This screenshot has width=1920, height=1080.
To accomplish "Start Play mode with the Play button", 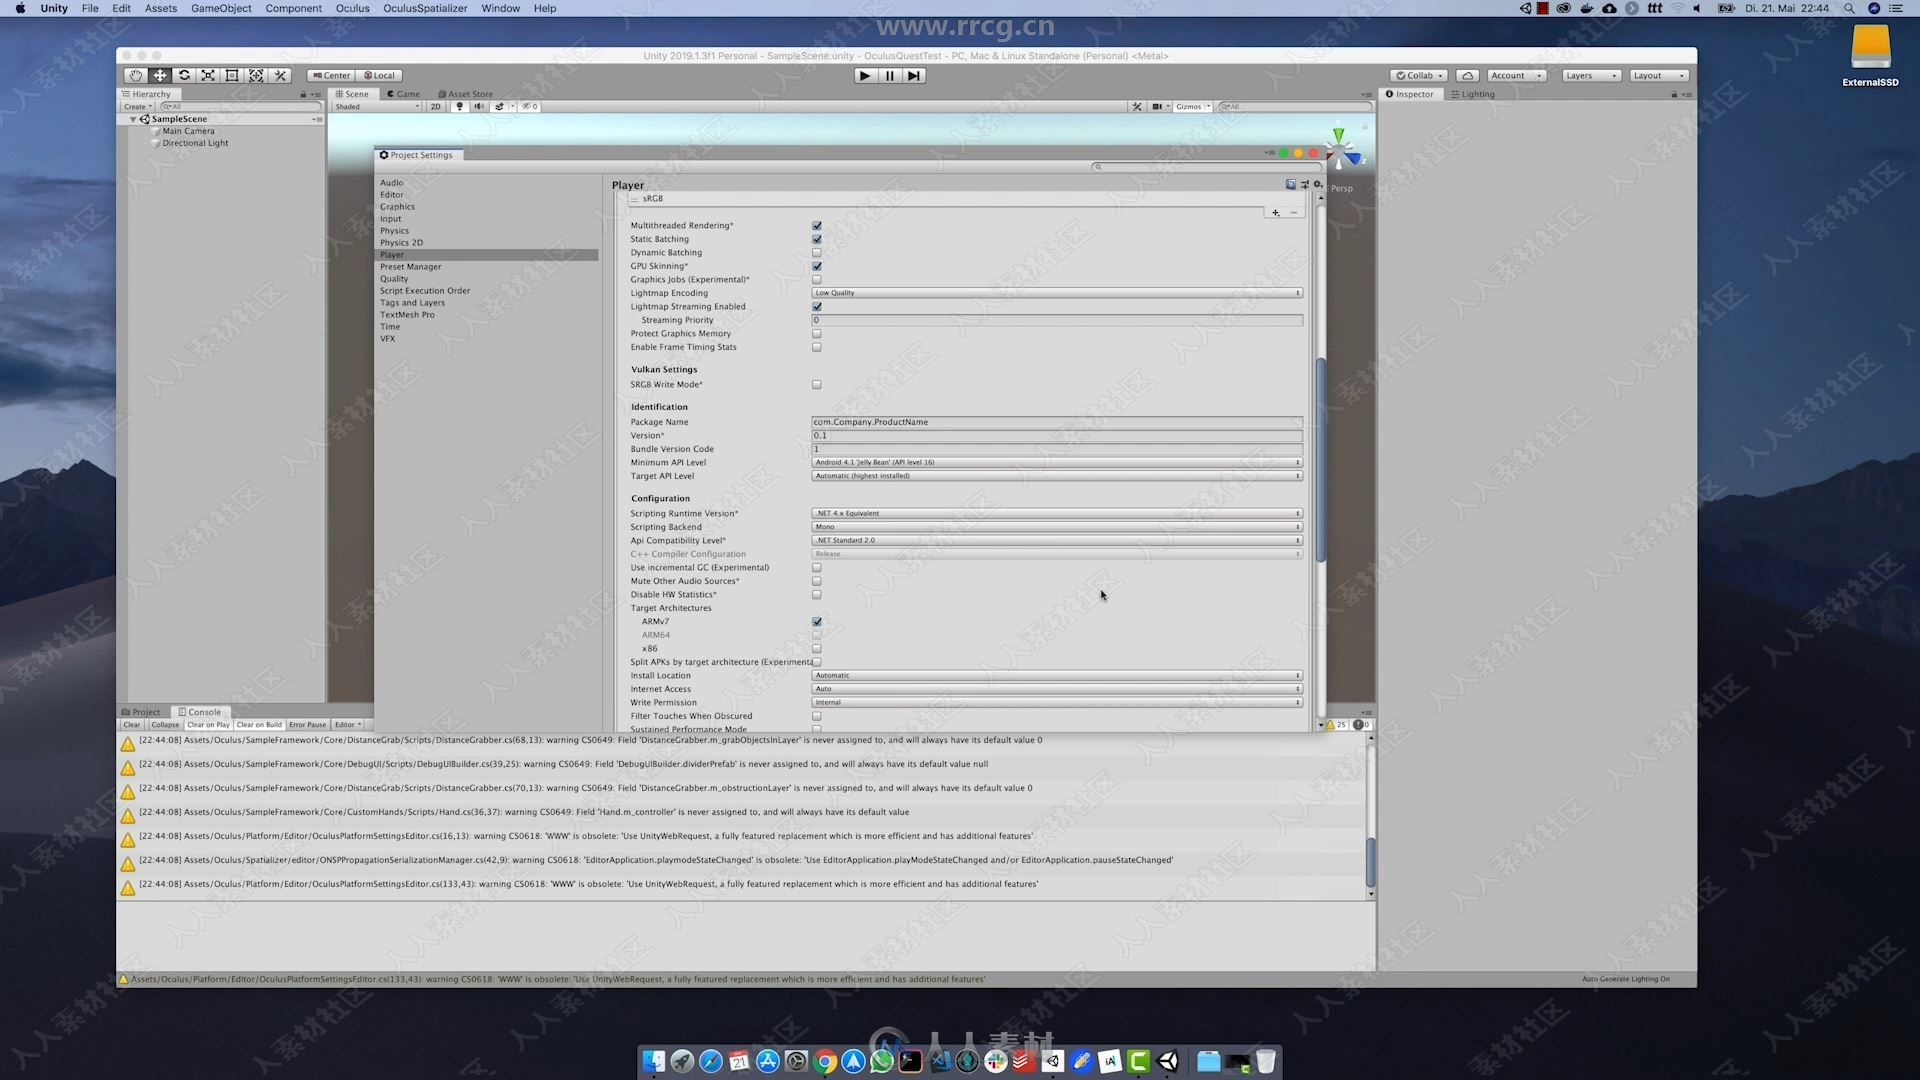I will (x=865, y=75).
